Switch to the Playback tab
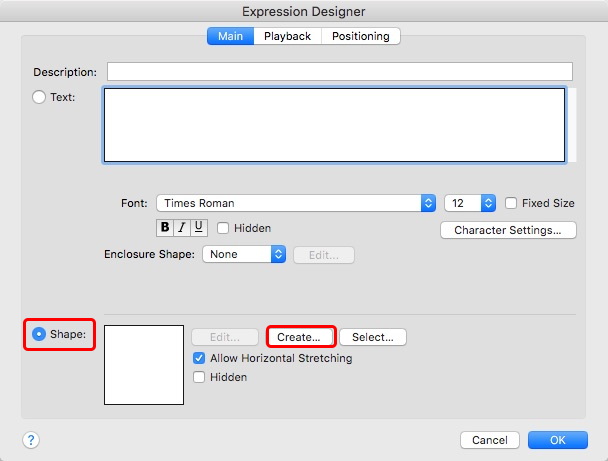 289,36
